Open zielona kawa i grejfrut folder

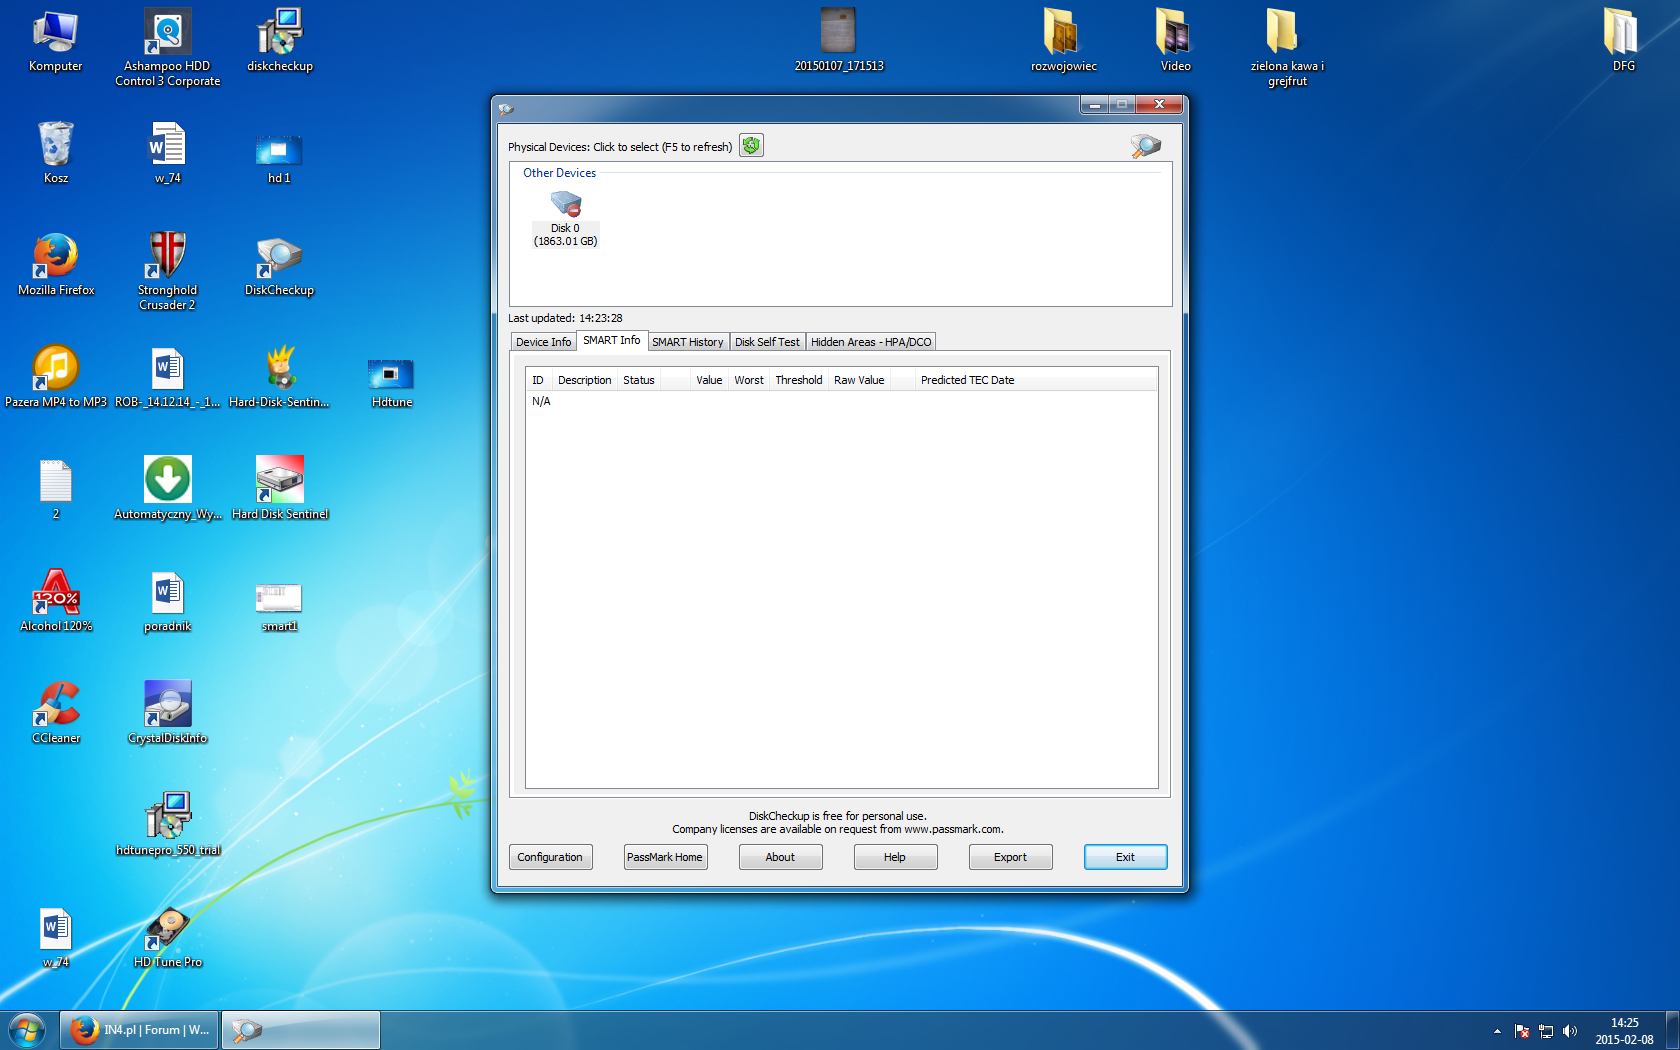coord(1287,47)
